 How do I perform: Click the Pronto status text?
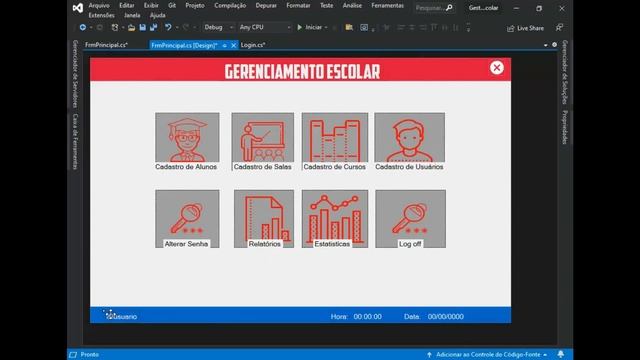(x=89, y=354)
